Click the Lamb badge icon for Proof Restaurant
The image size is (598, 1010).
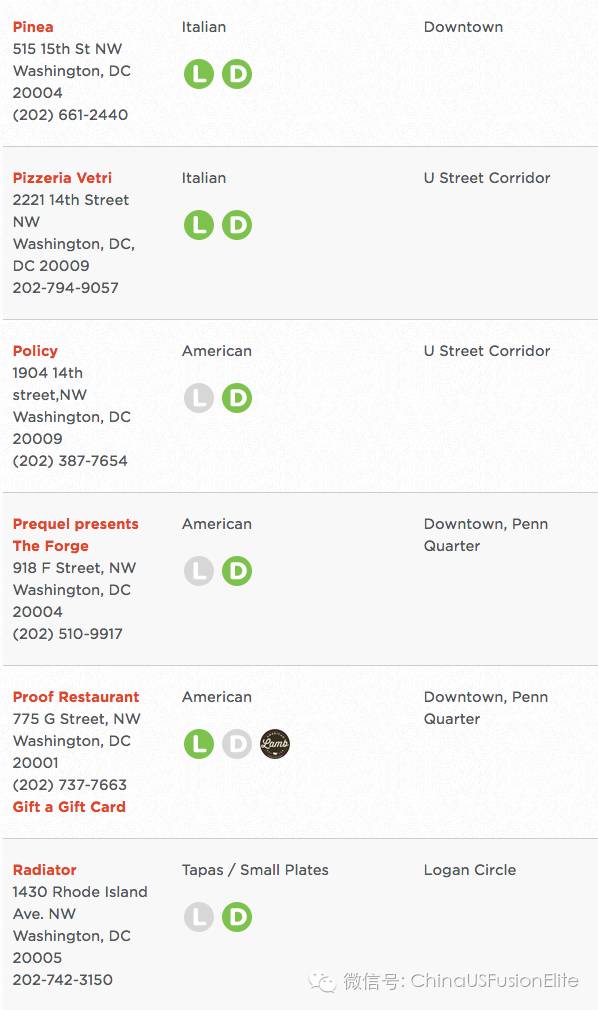pos(275,744)
